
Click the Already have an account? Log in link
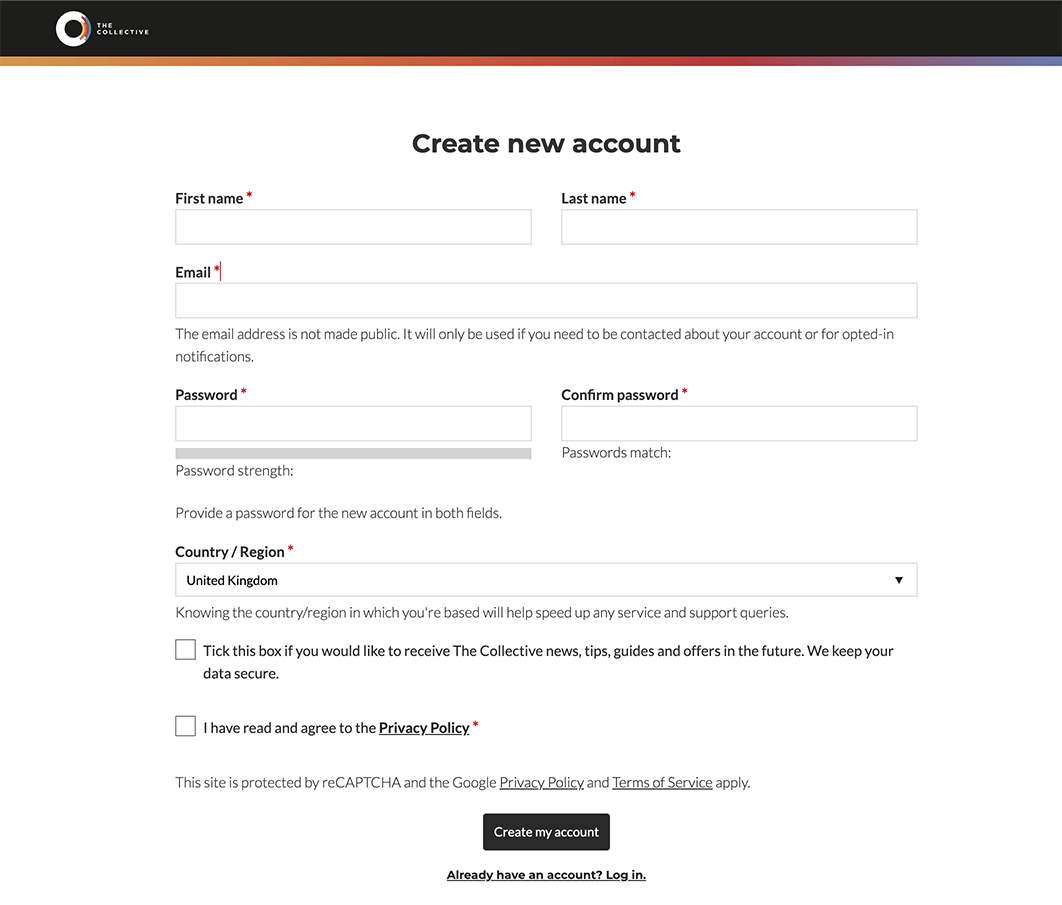546,874
